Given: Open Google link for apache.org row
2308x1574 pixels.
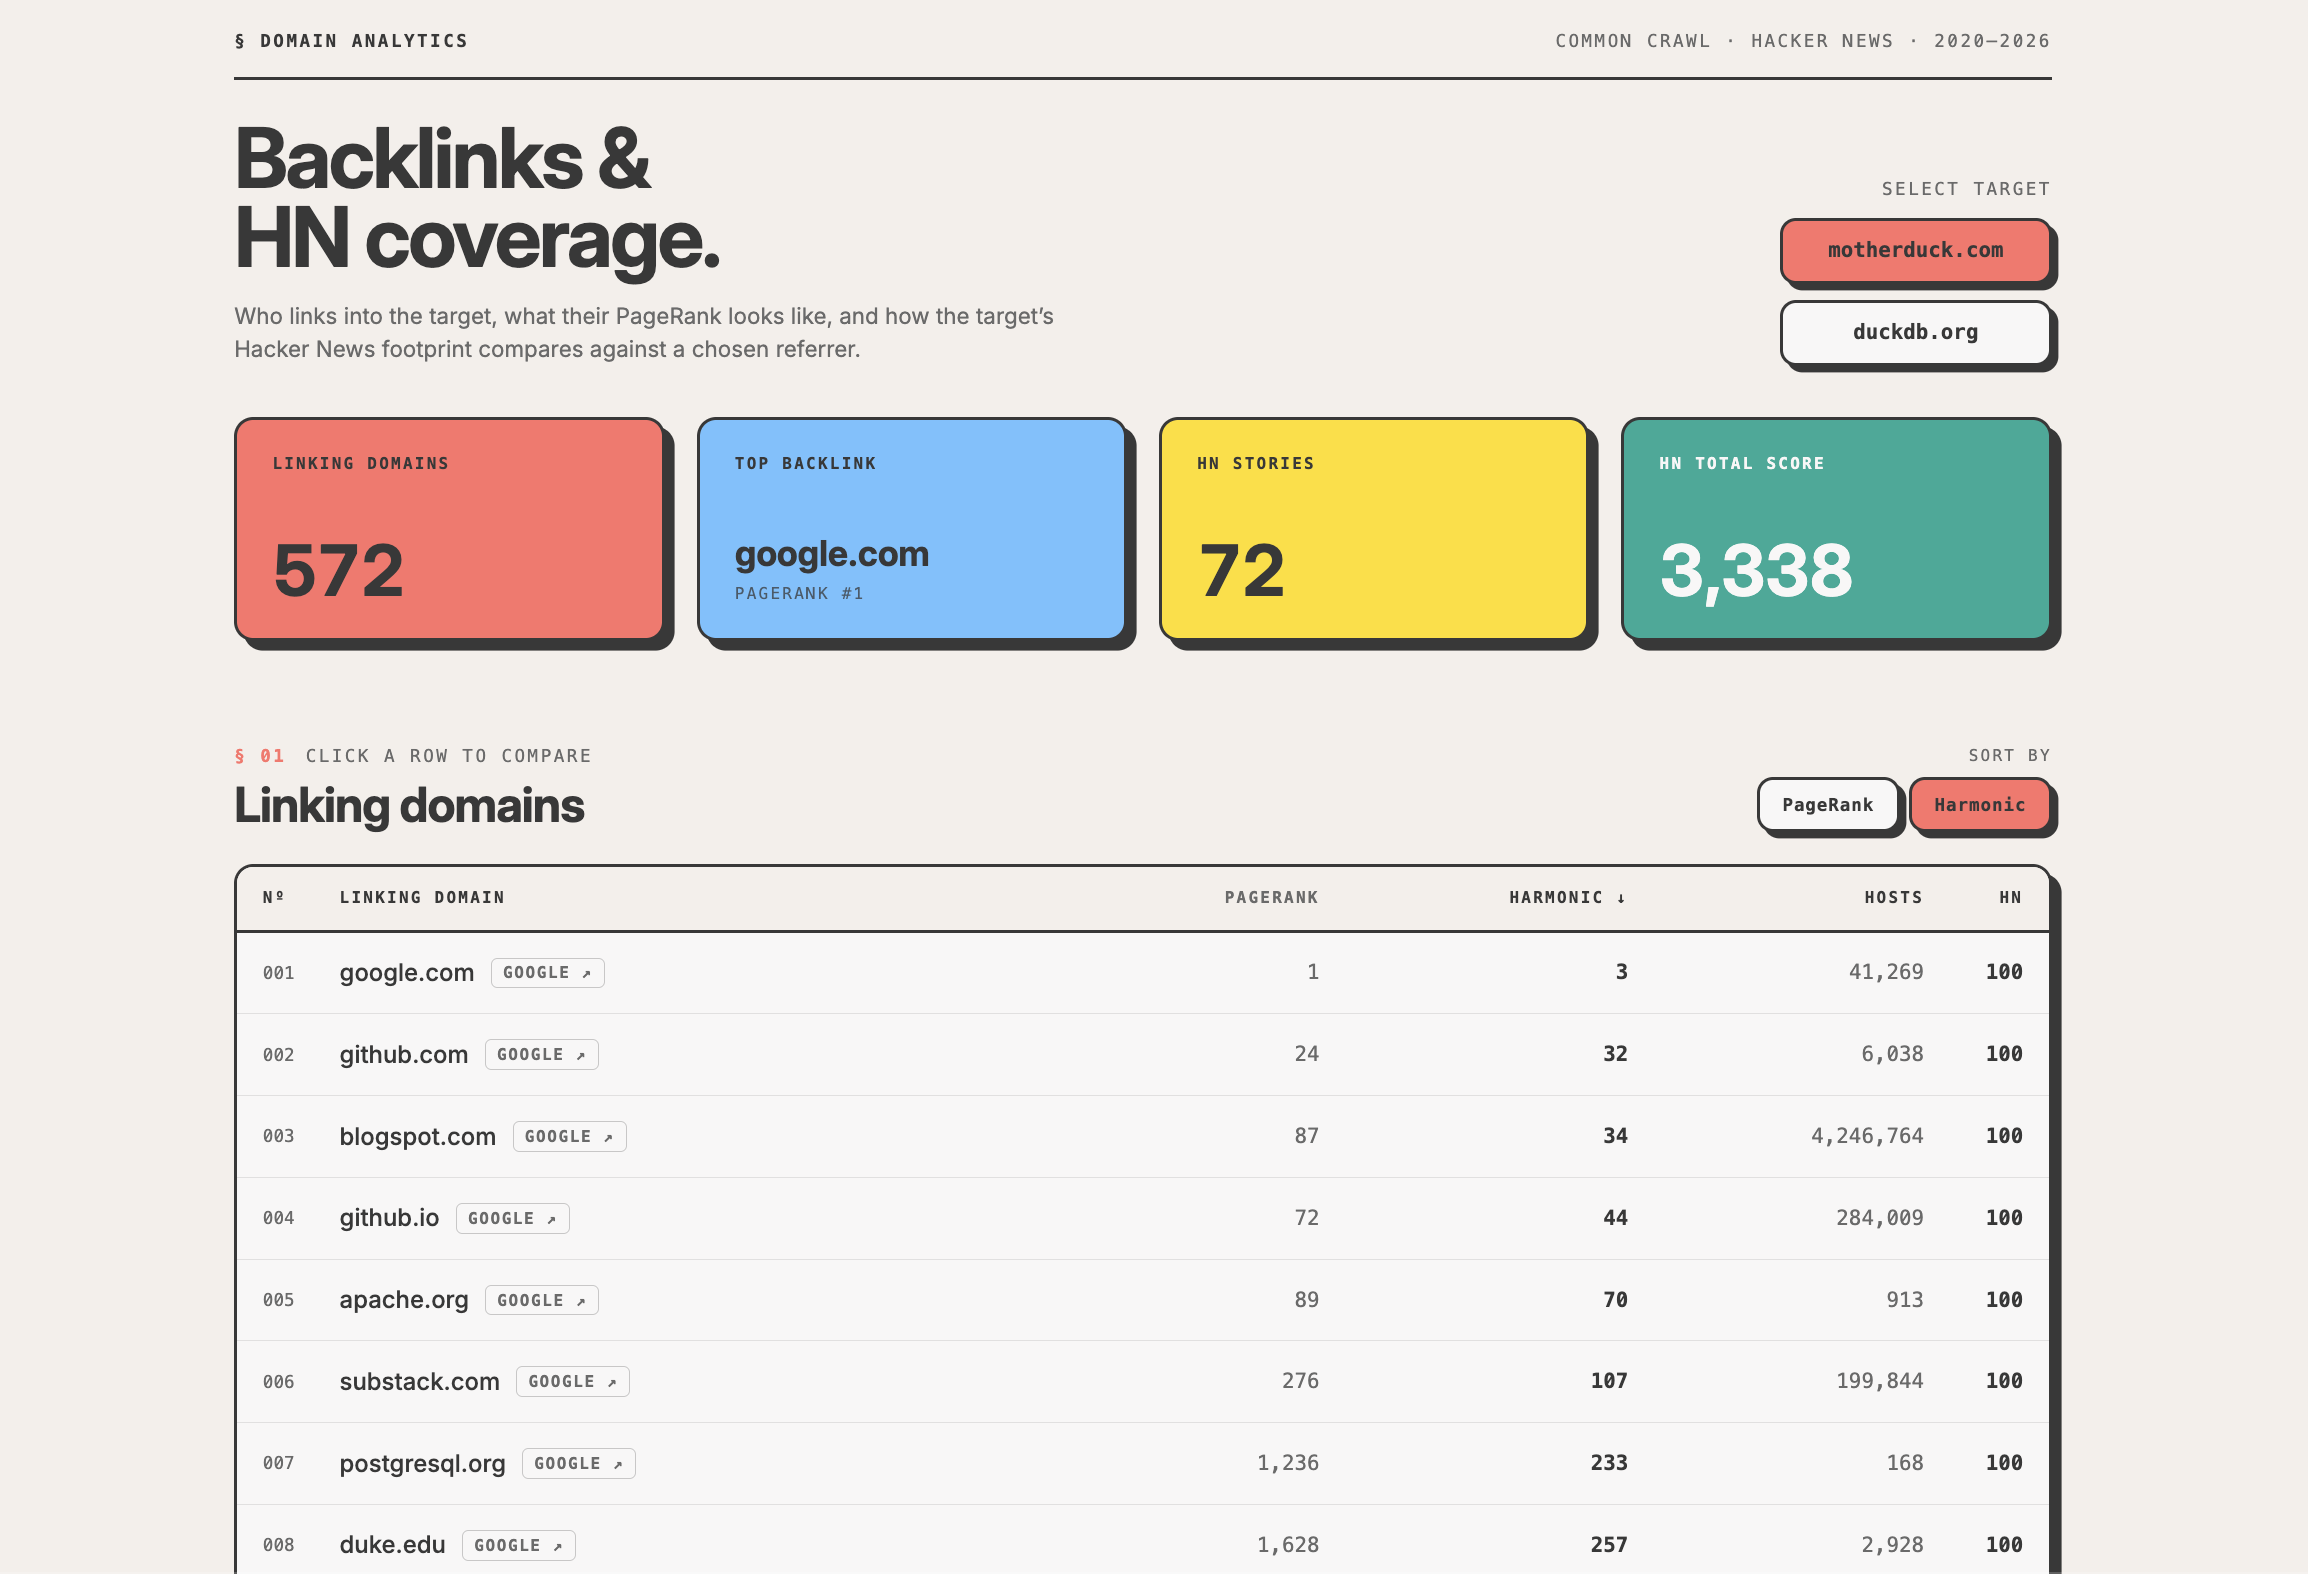Looking at the screenshot, I should pos(541,1301).
